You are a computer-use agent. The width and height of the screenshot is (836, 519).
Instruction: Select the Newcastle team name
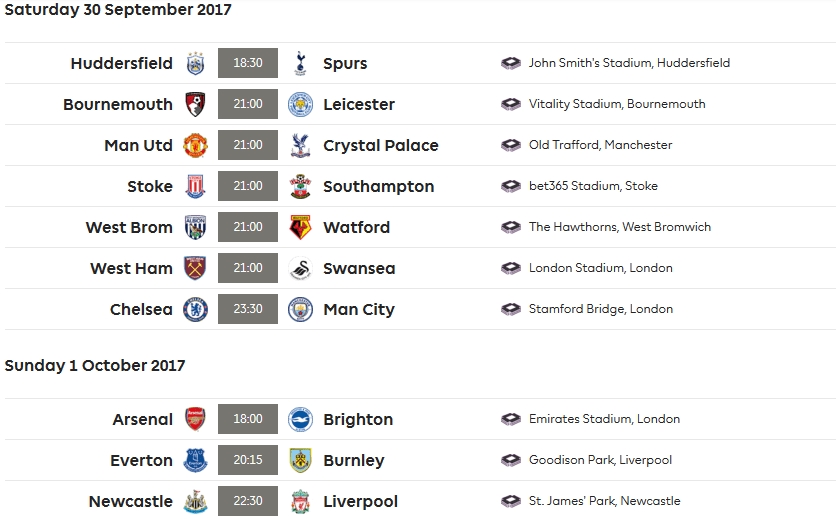(x=130, y=501)
